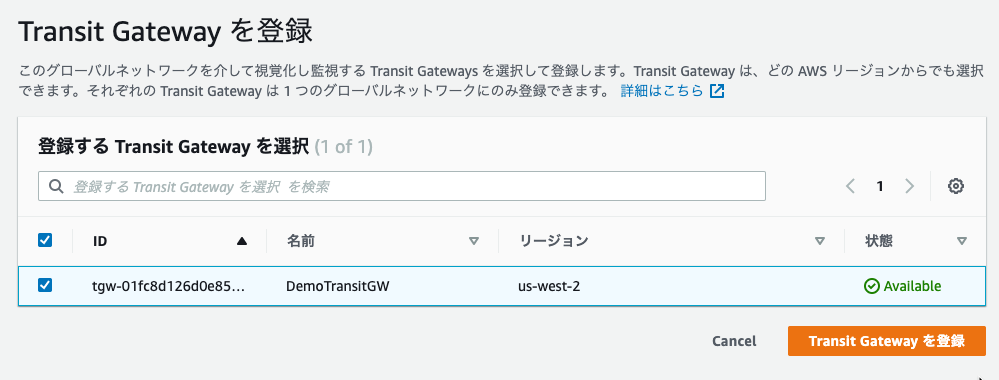This screenshot has height=380, width=999.
Task: Go to next page chevron
Action: tap(909, 186)
